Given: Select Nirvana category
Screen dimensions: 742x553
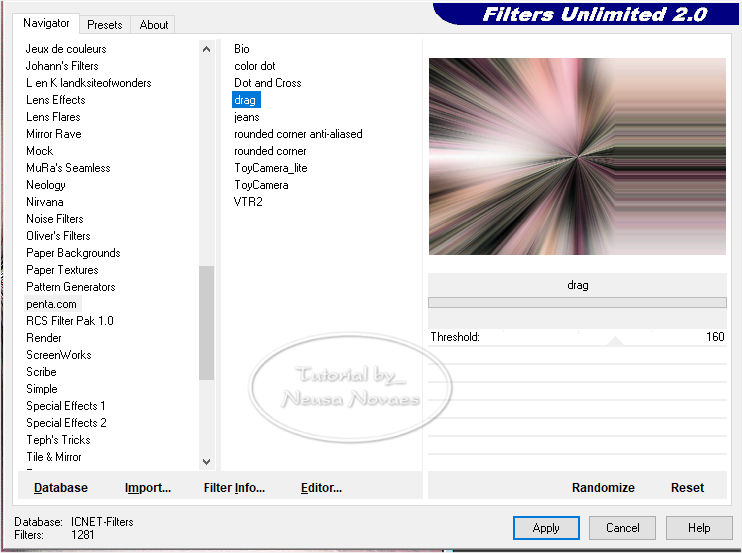Looking at the screenshot, I should coord(45,202).
